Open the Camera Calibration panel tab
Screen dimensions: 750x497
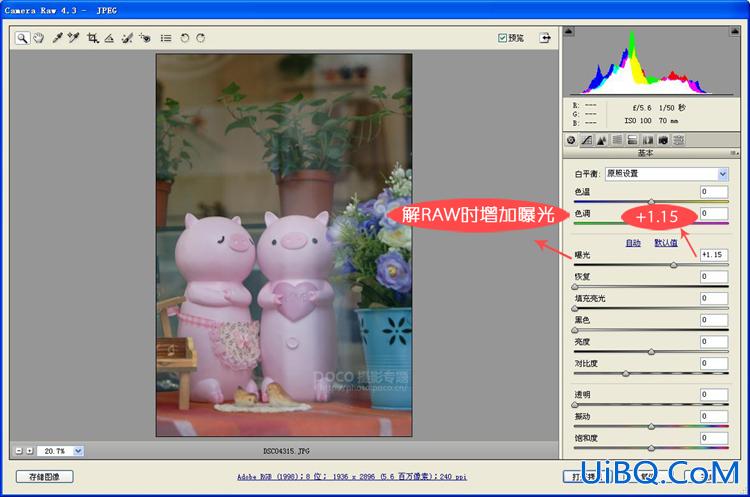663,140
